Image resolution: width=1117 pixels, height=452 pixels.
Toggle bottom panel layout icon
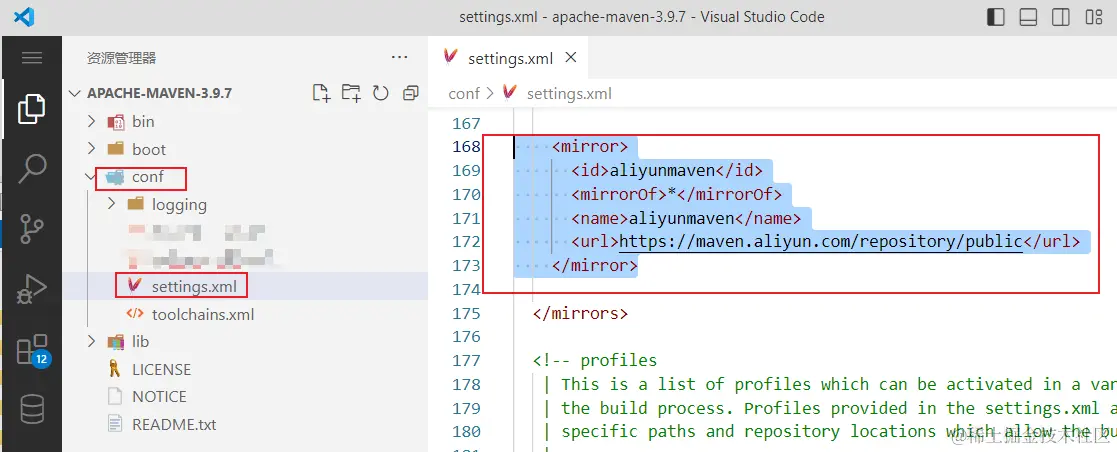(x=1028, y=17)
